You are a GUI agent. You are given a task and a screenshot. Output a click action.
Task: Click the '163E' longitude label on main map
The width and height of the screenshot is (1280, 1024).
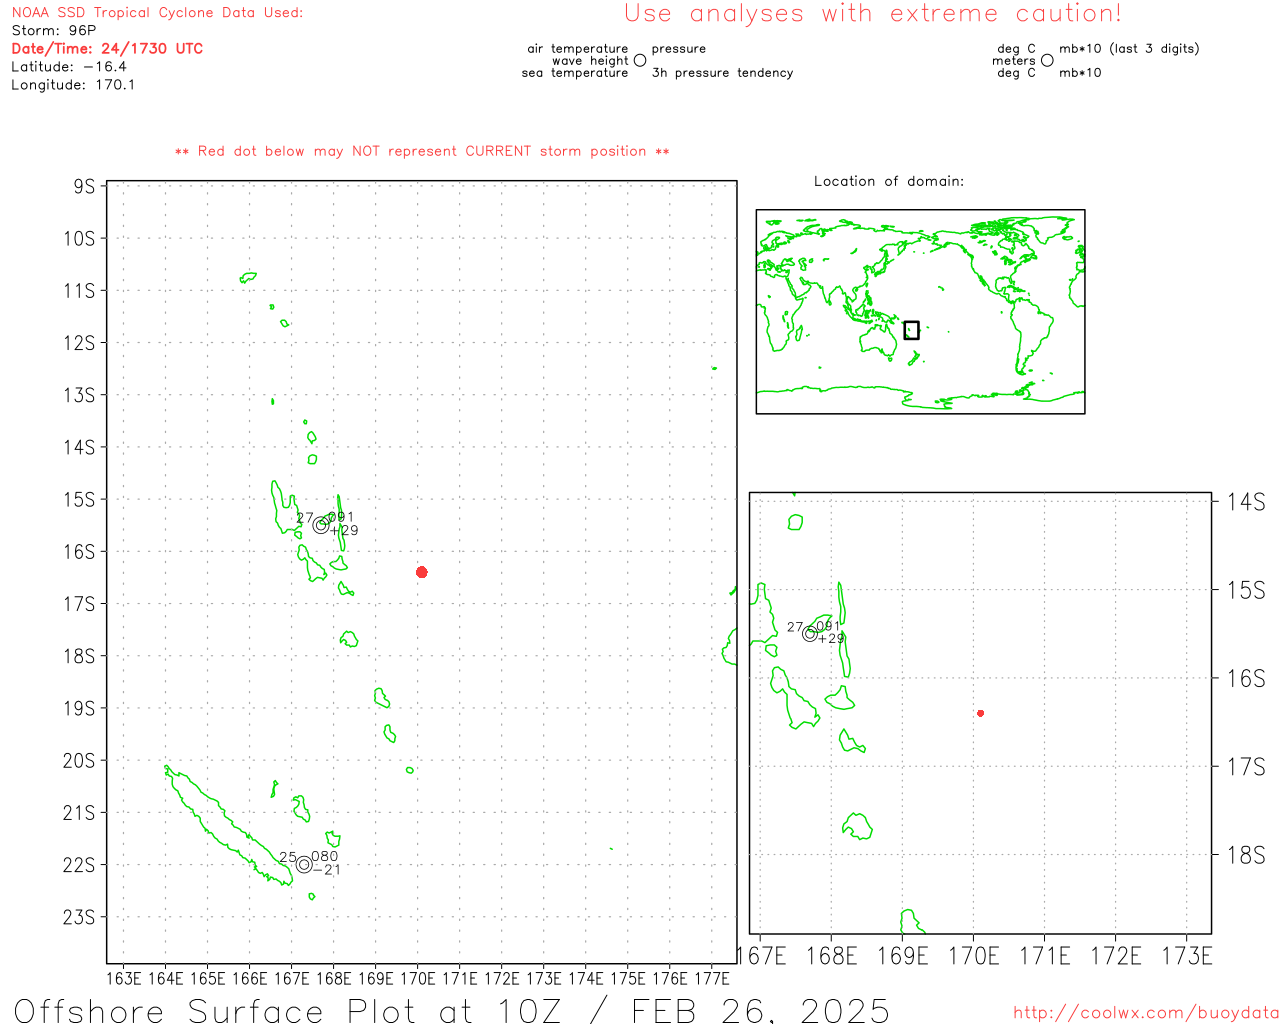tap(124, 978)
